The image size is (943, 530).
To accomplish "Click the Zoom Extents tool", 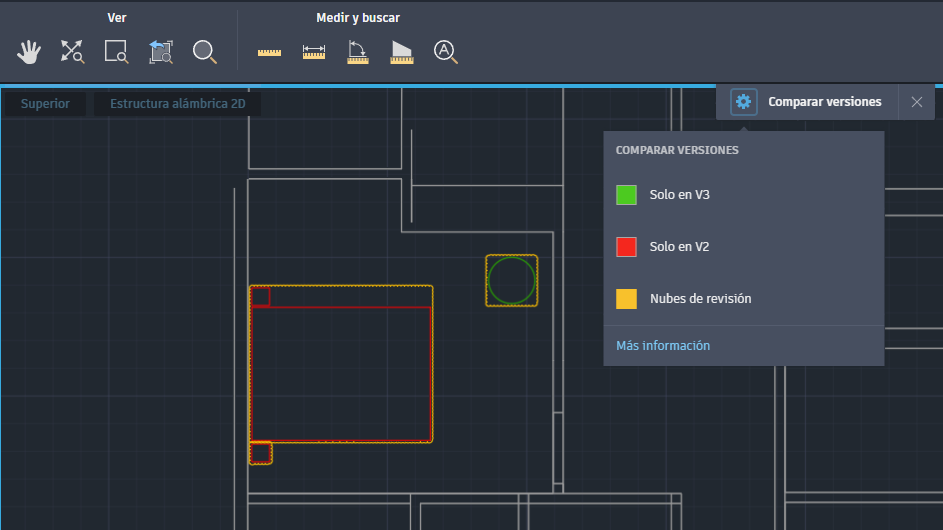I will 72,52.
